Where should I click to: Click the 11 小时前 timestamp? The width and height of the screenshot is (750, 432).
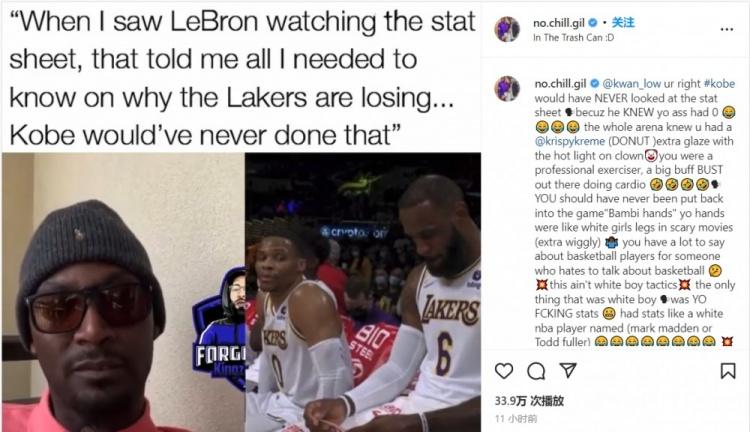click(x=516, y=419)
